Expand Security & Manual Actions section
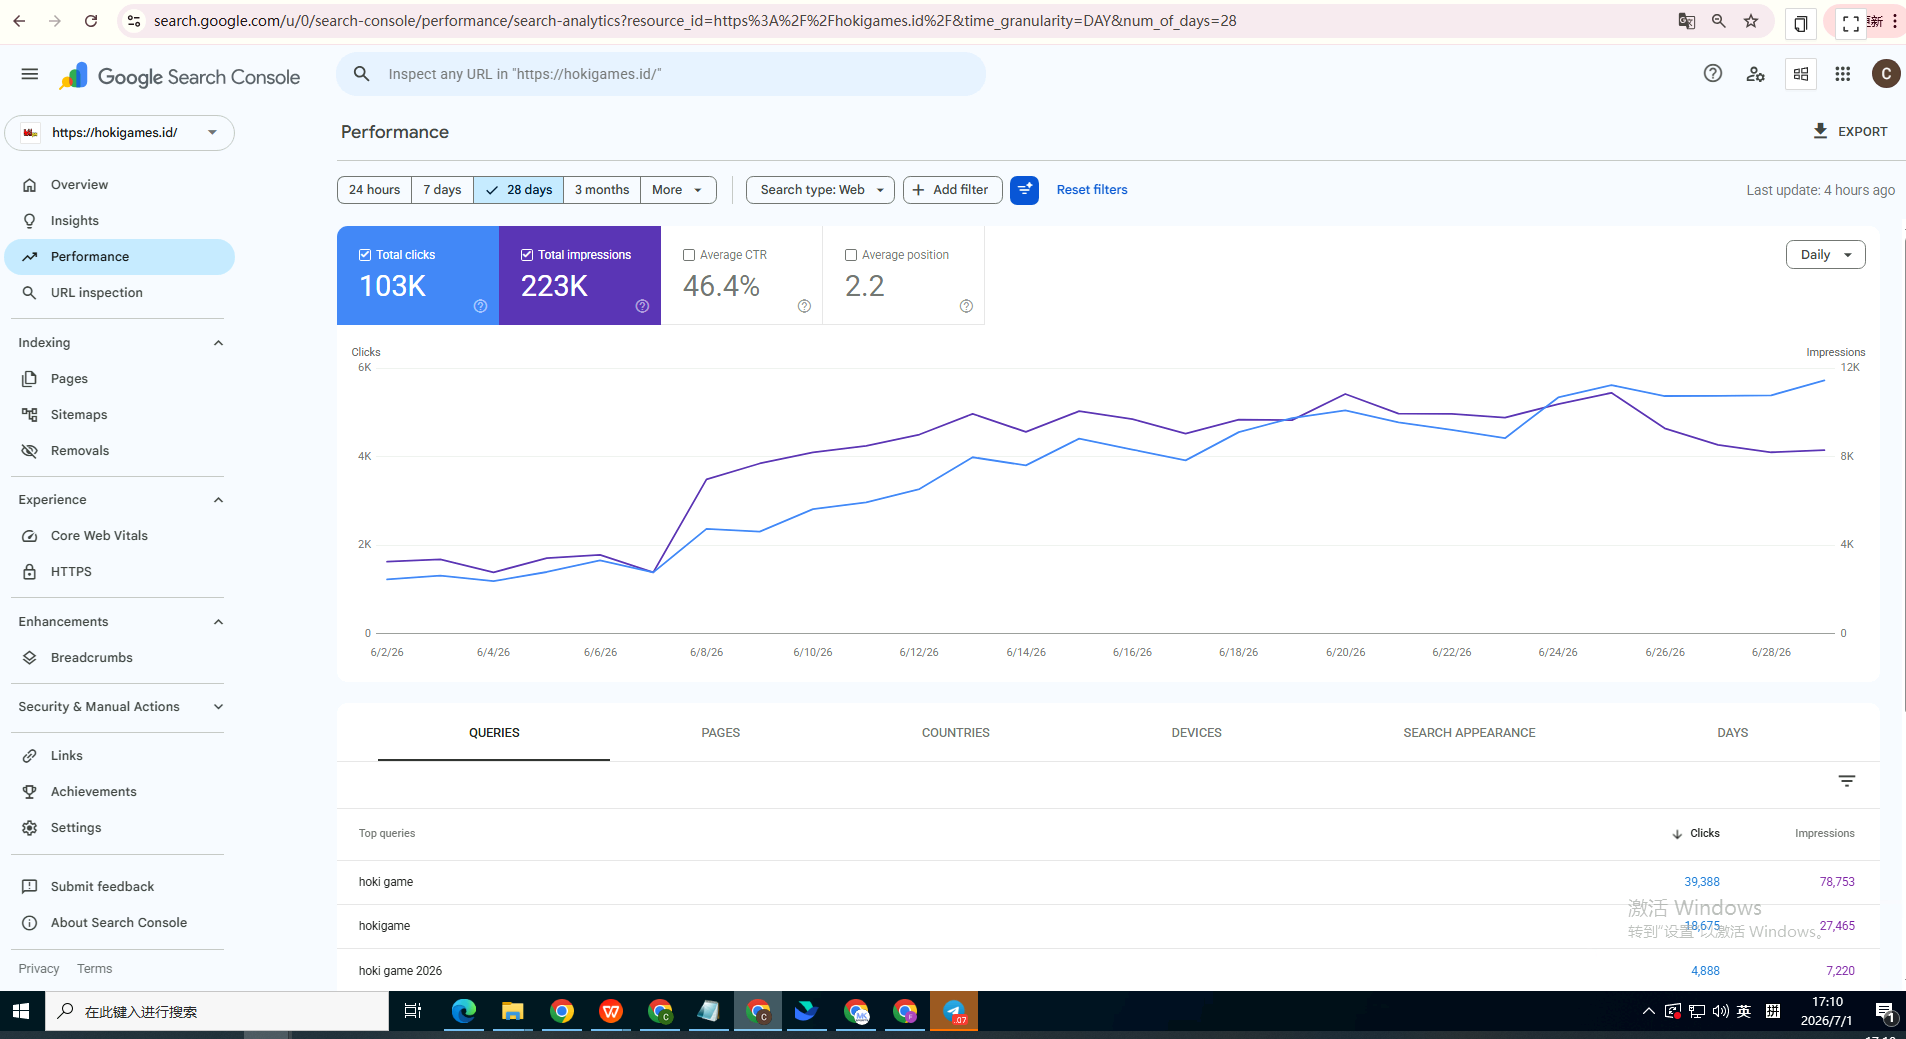The width and height of the screenshot is (1906, 1039). [218, 707]
